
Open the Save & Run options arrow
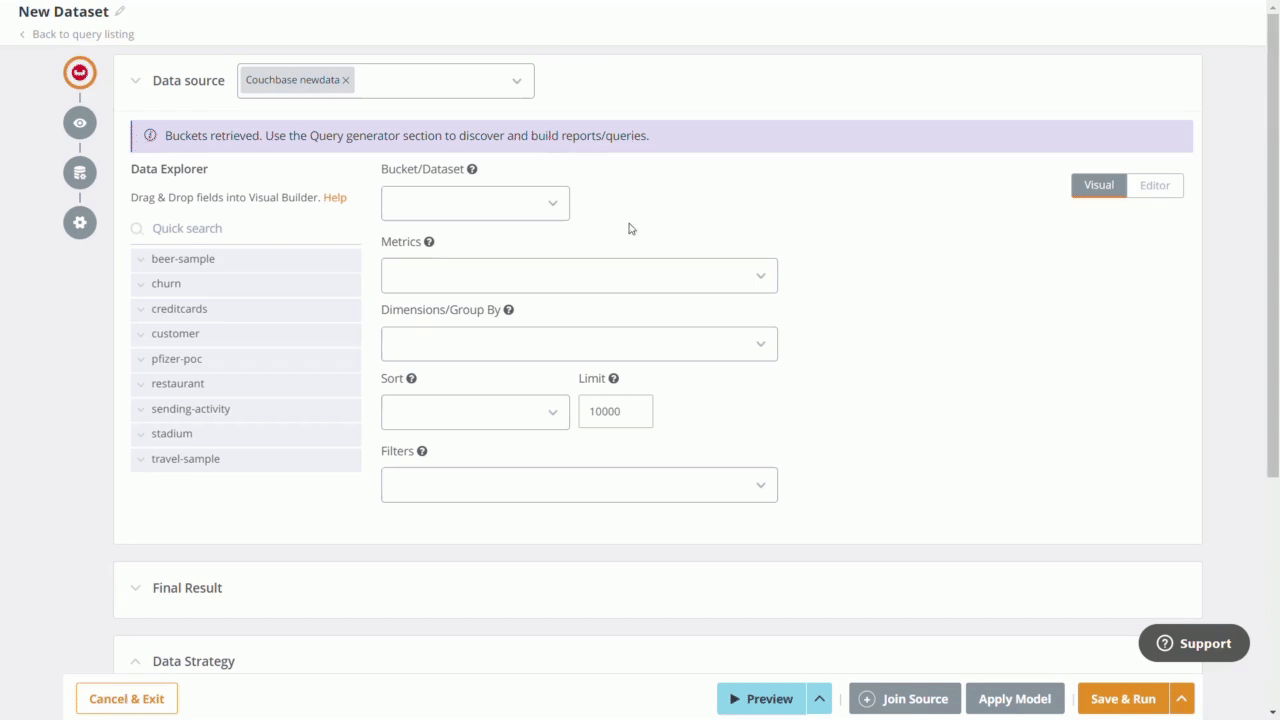tap(1181, 698)
